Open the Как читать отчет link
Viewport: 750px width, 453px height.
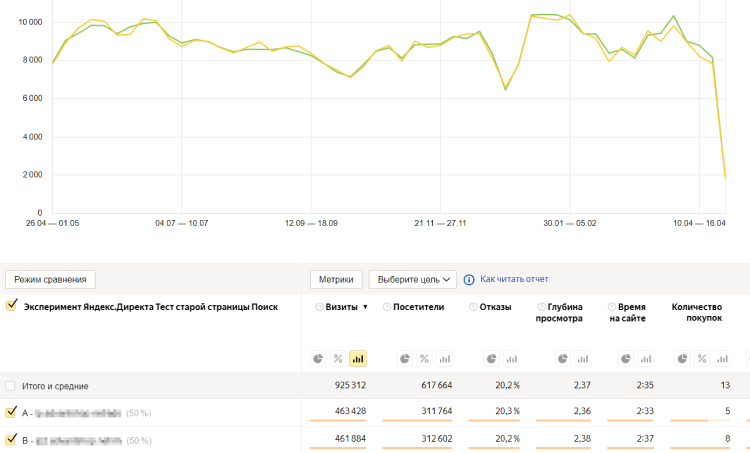point(514,280)
